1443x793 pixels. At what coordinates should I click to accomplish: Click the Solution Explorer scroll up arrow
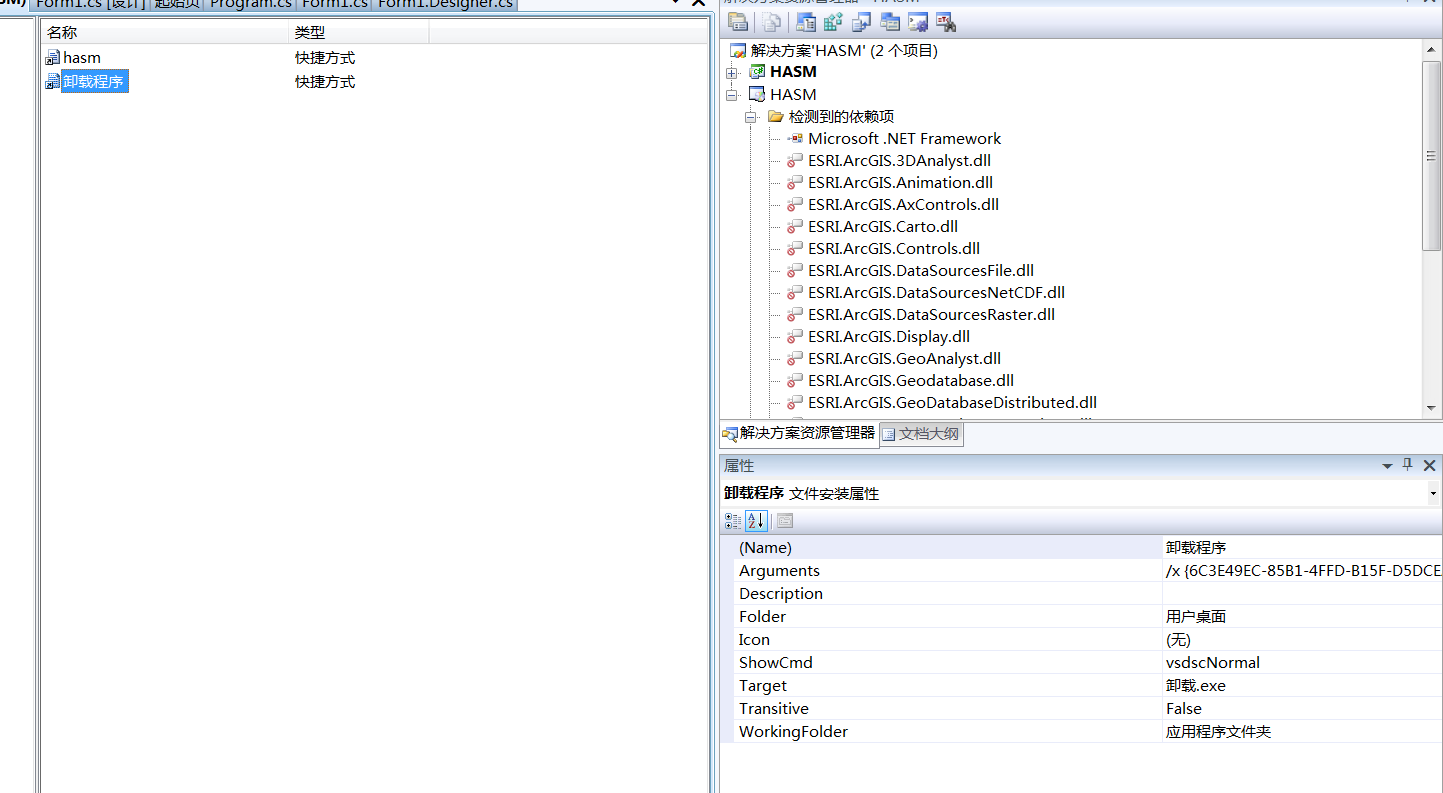(x=1431, y=49)
